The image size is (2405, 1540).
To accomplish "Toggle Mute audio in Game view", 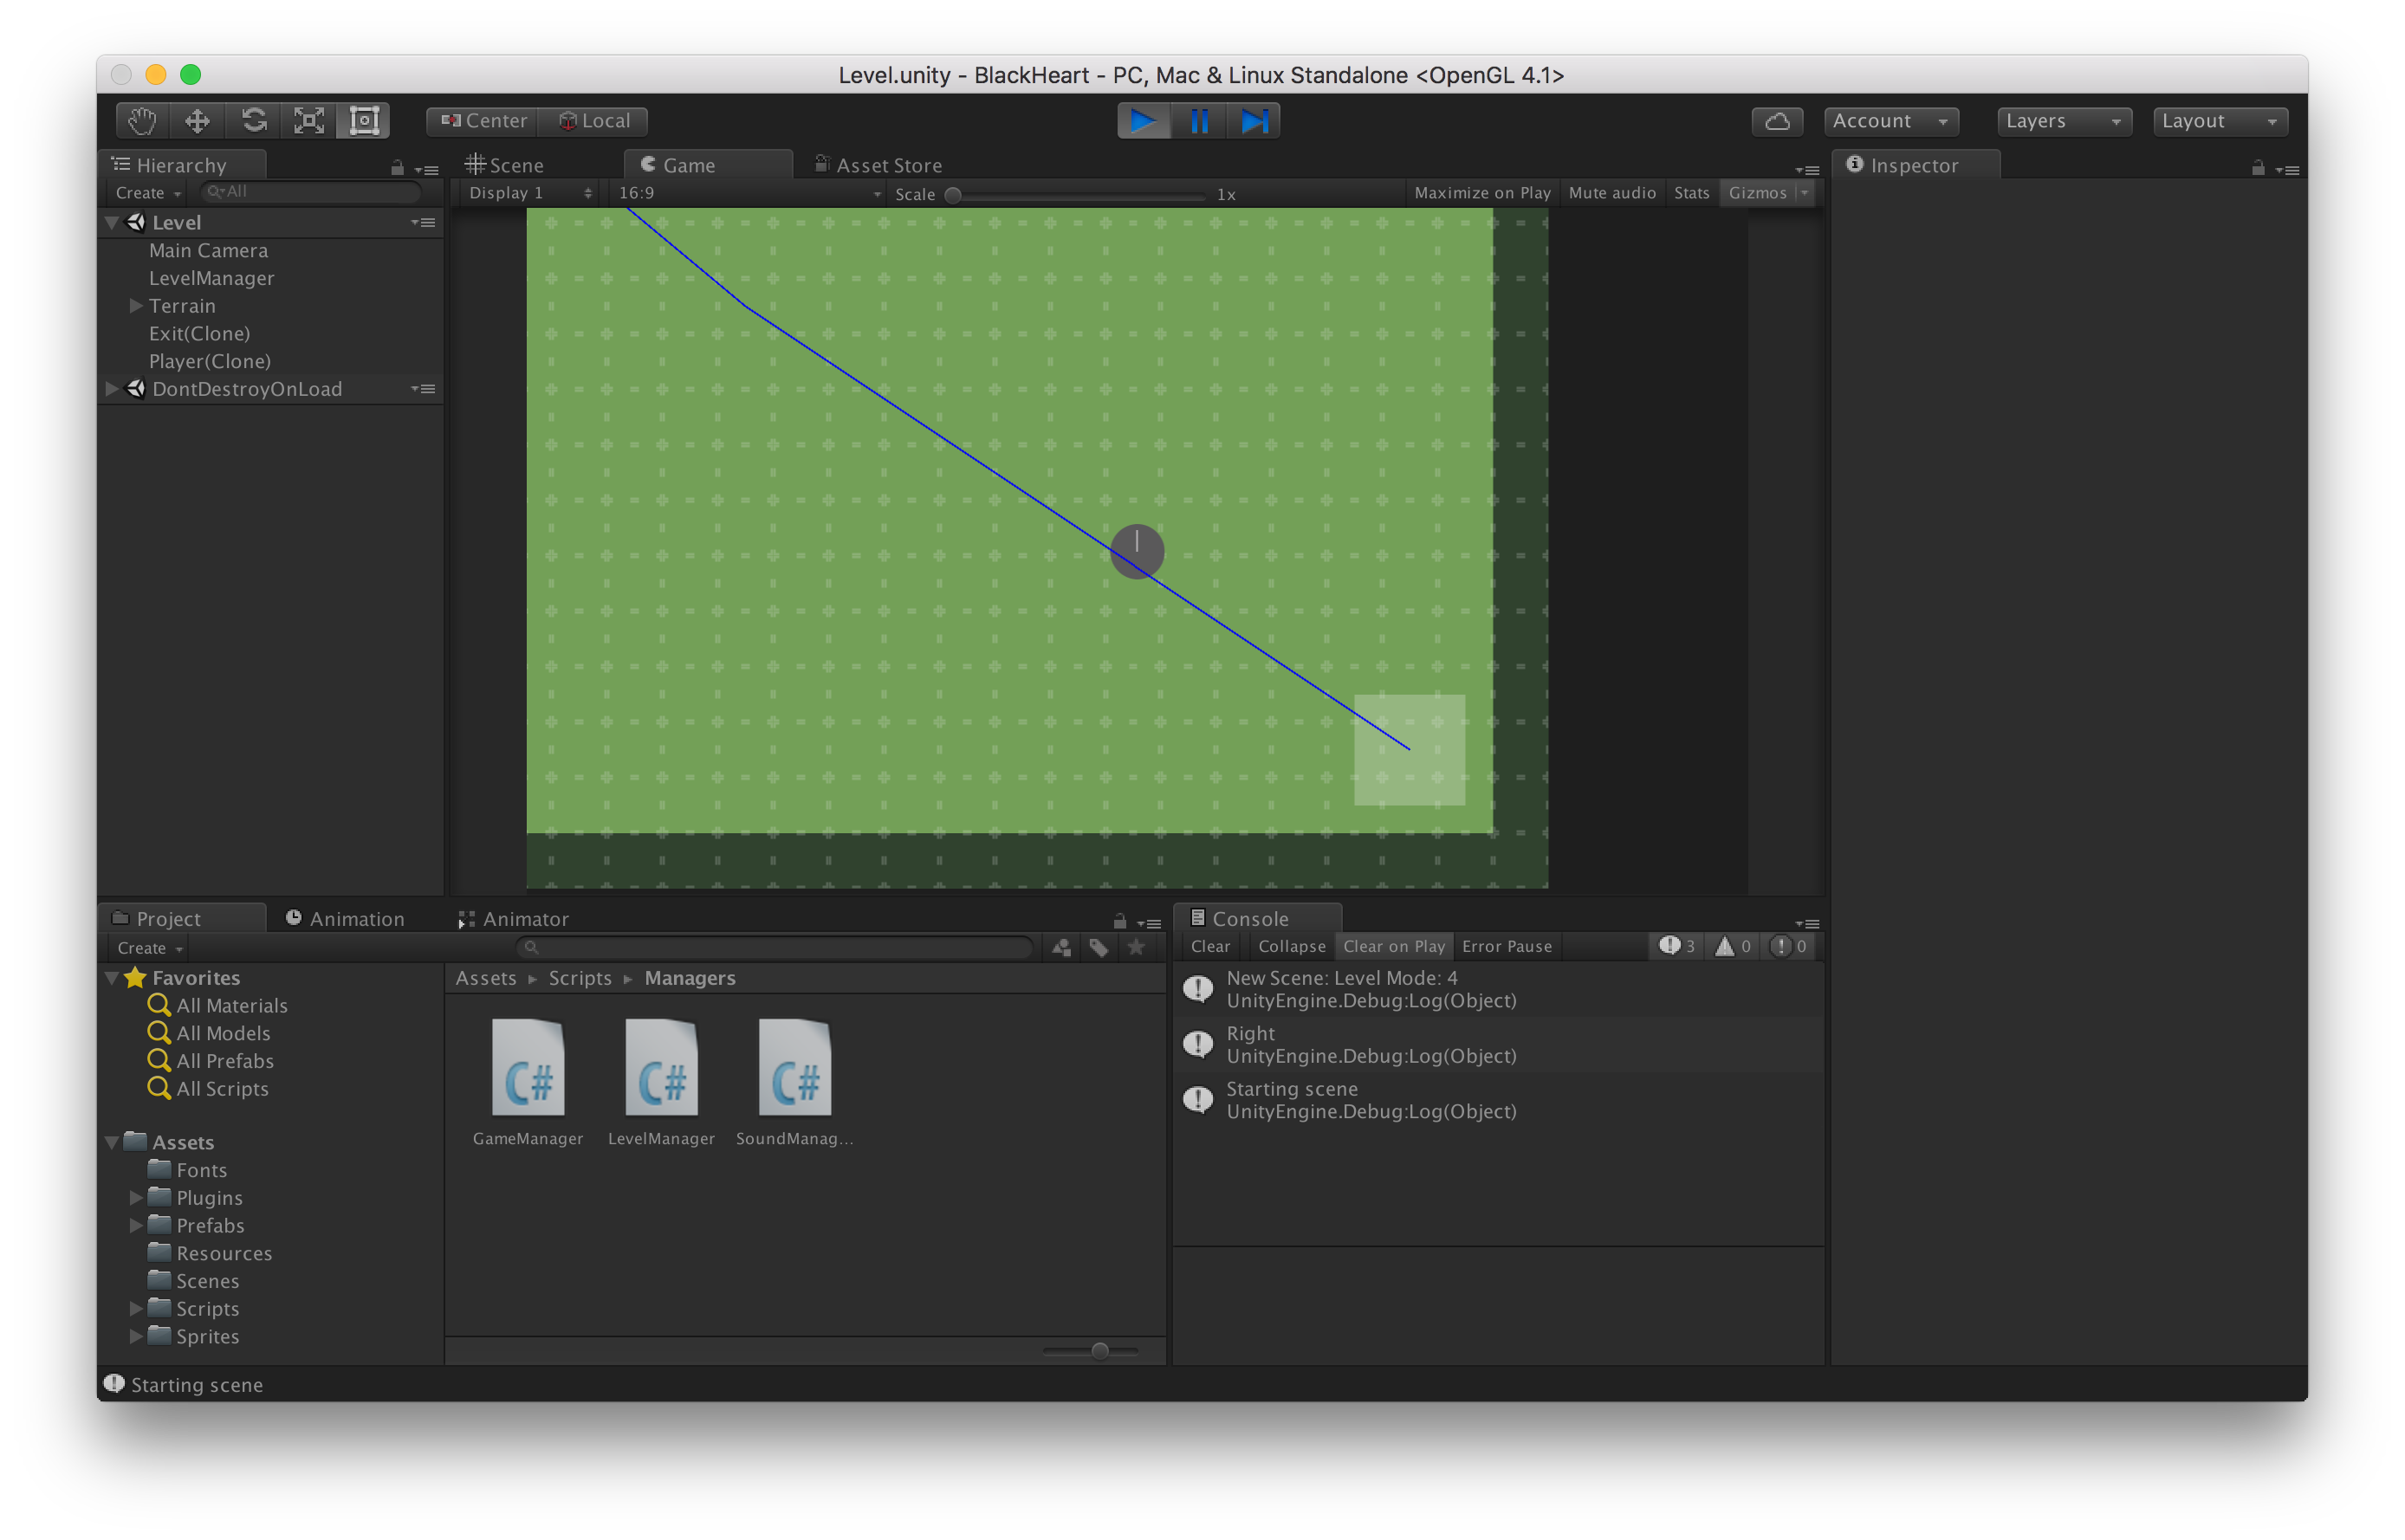I will tap(1611, 193).
